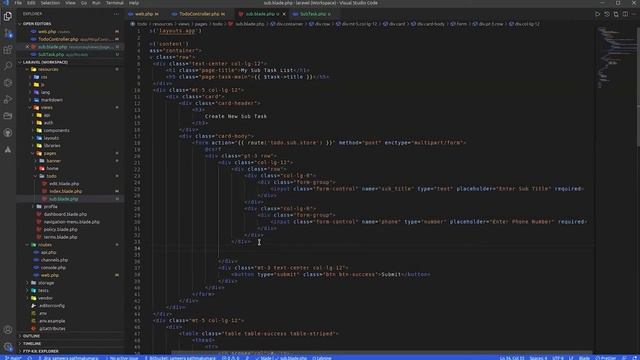Click the editor horizontal scrollbar
Image resolution: width=640 pixels, height=360 pixels.
tap(382, 352)
